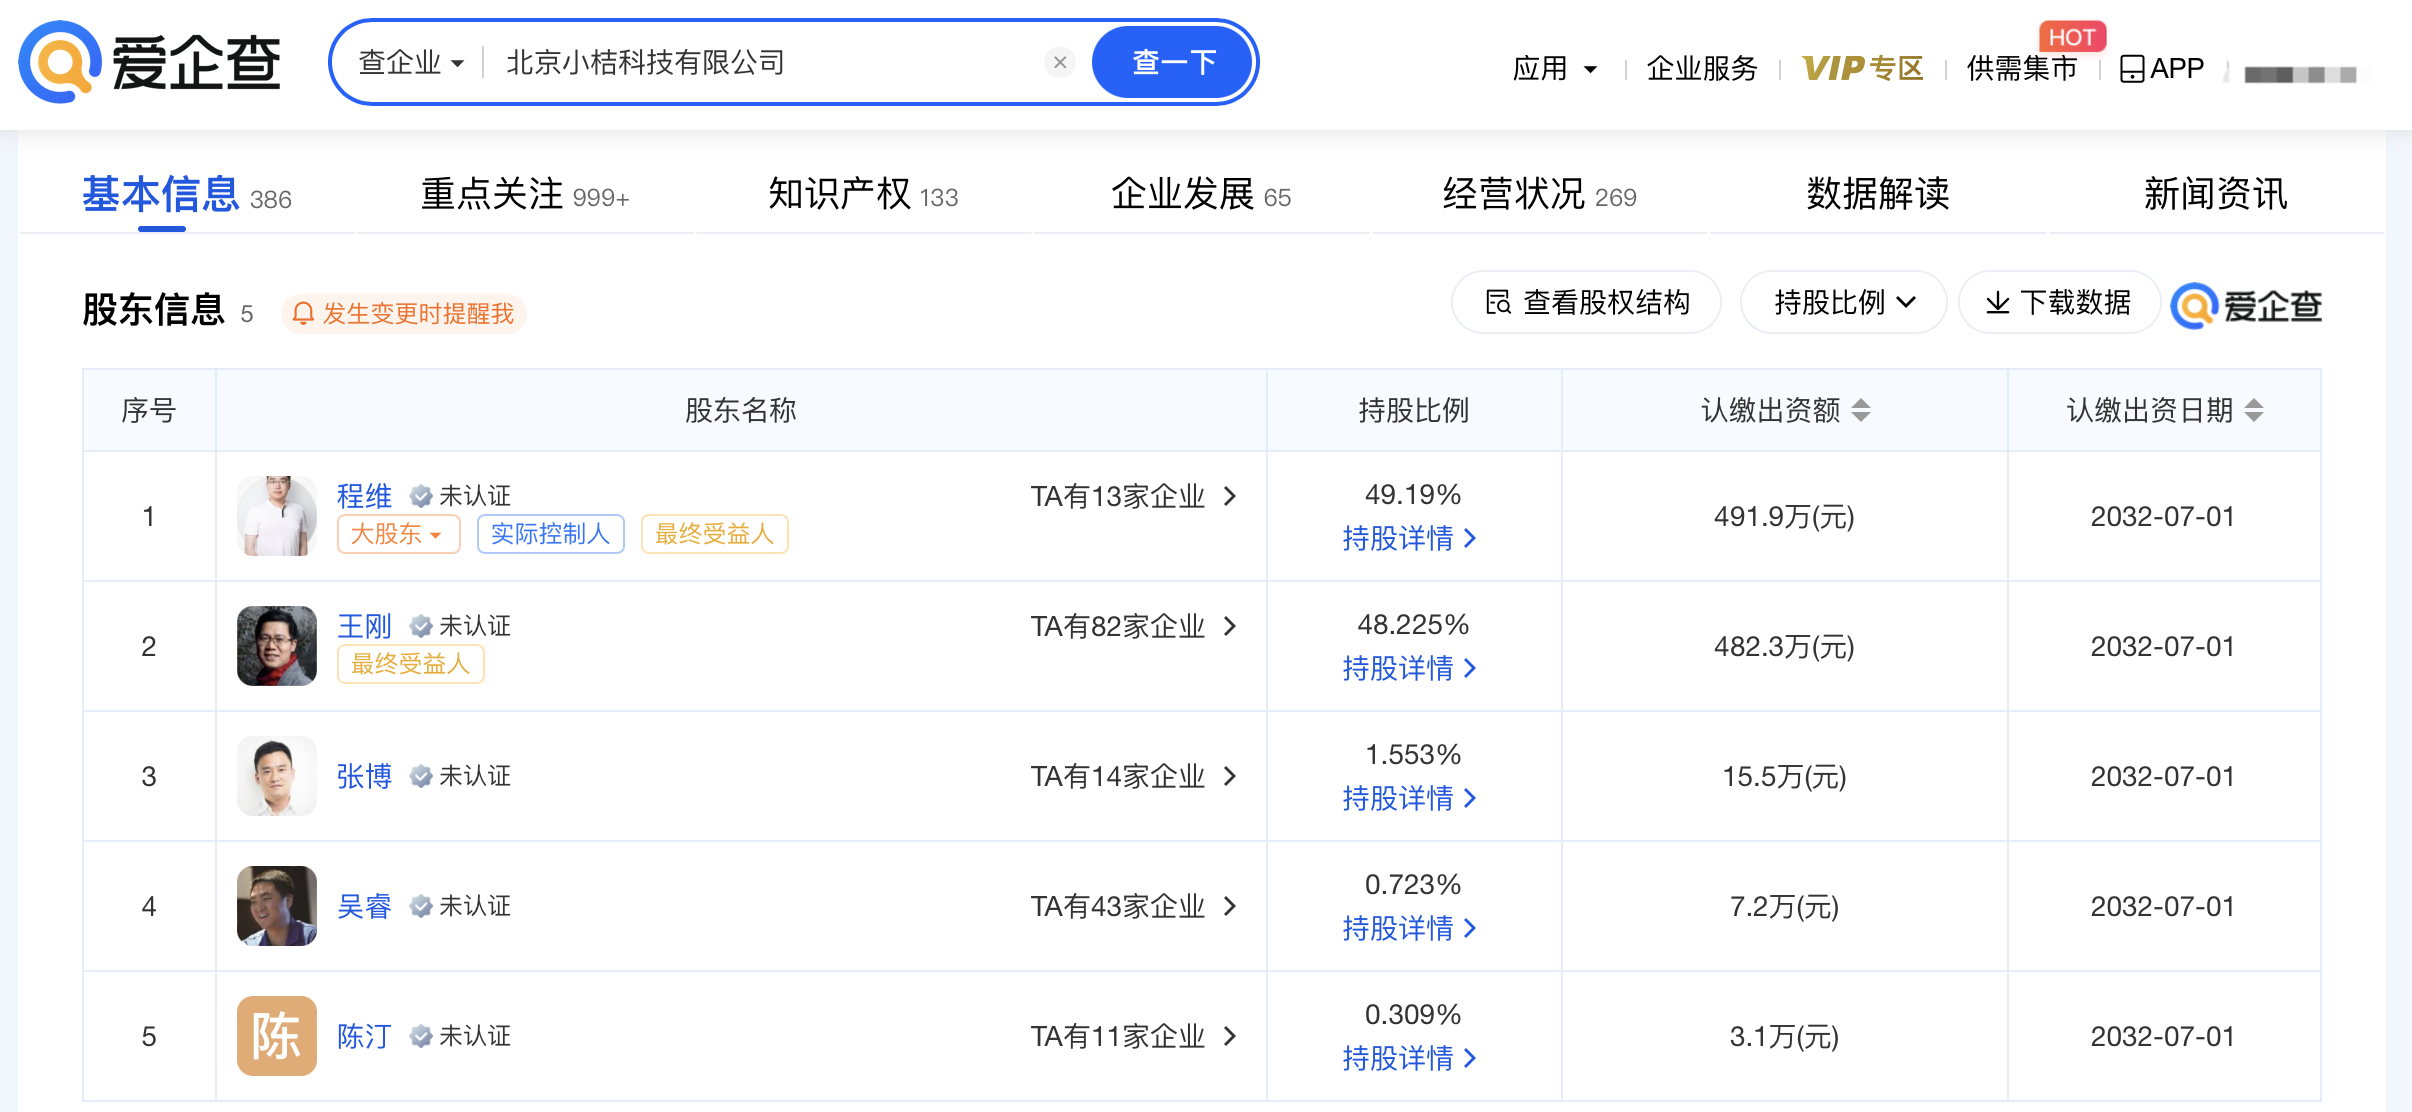
Task: Click 未认证 badge next to 张博
Action: [461, 776]
